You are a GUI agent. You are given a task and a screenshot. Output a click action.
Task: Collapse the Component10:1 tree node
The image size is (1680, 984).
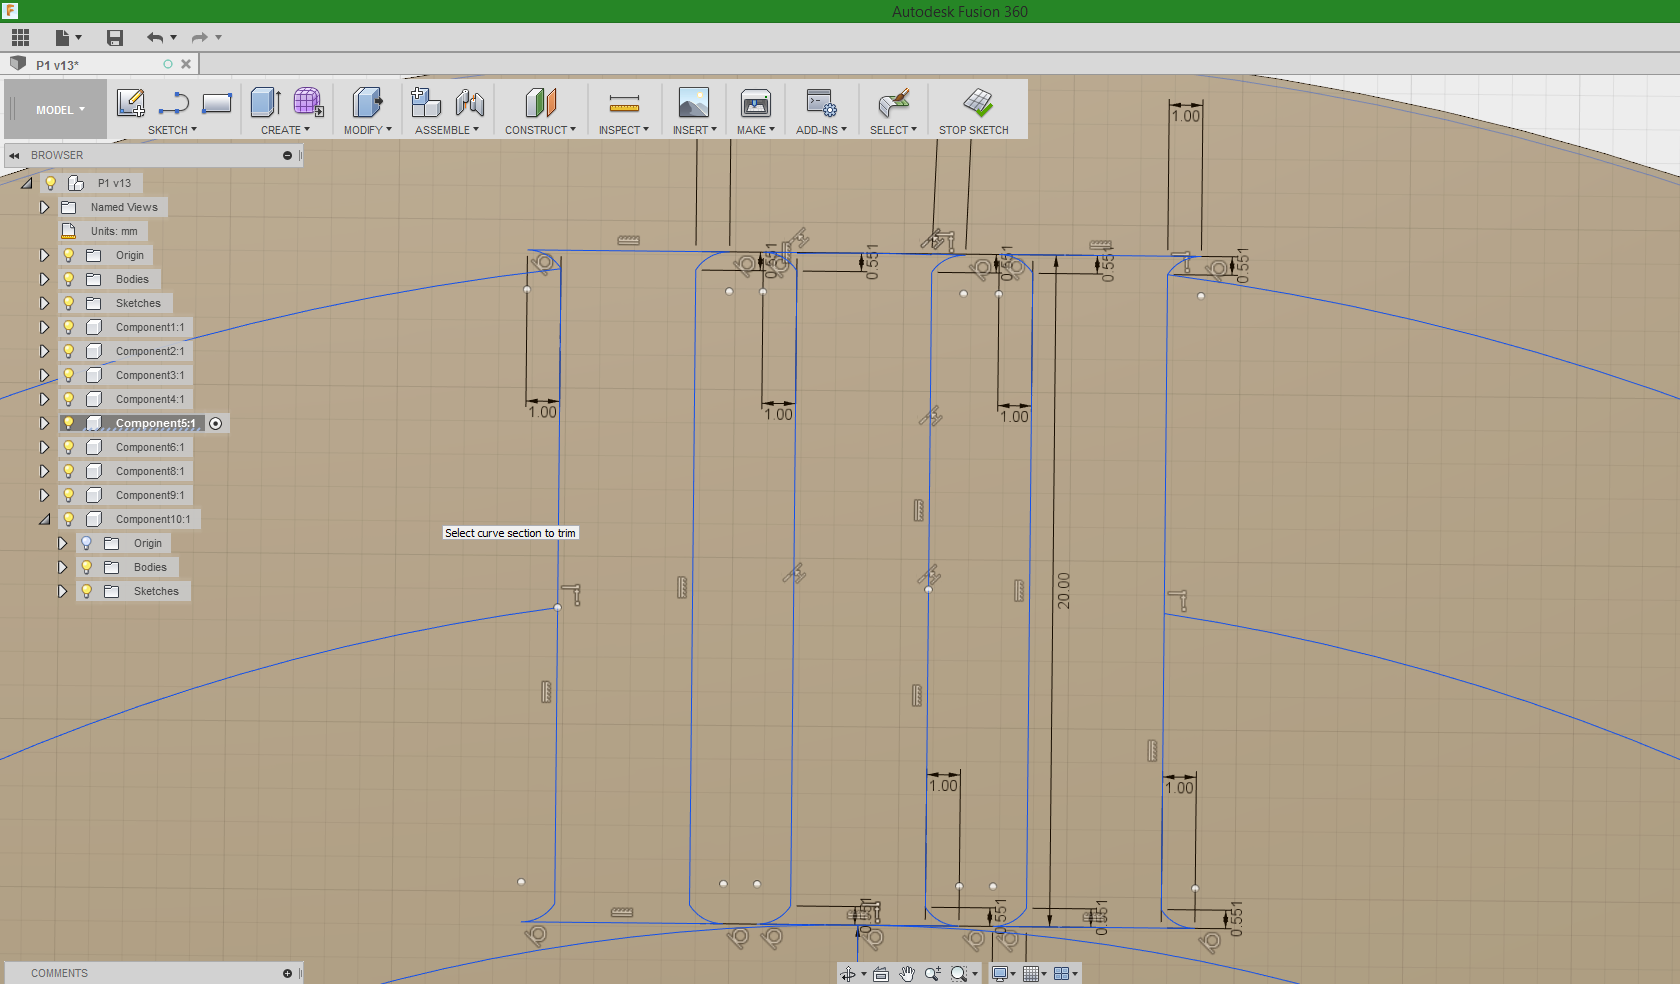[x=44, y=519]
